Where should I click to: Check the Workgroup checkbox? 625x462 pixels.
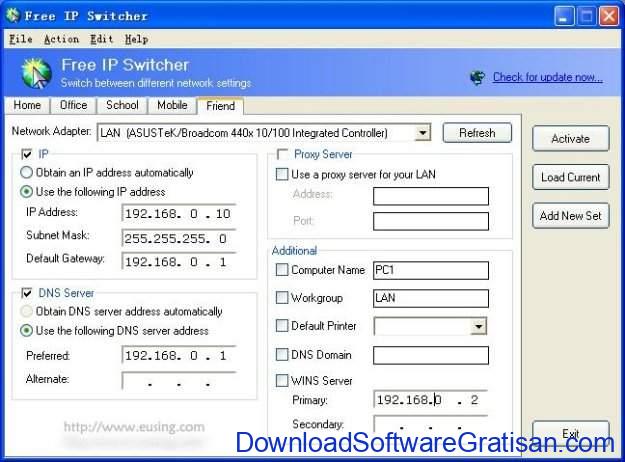(x=282, y=297)
